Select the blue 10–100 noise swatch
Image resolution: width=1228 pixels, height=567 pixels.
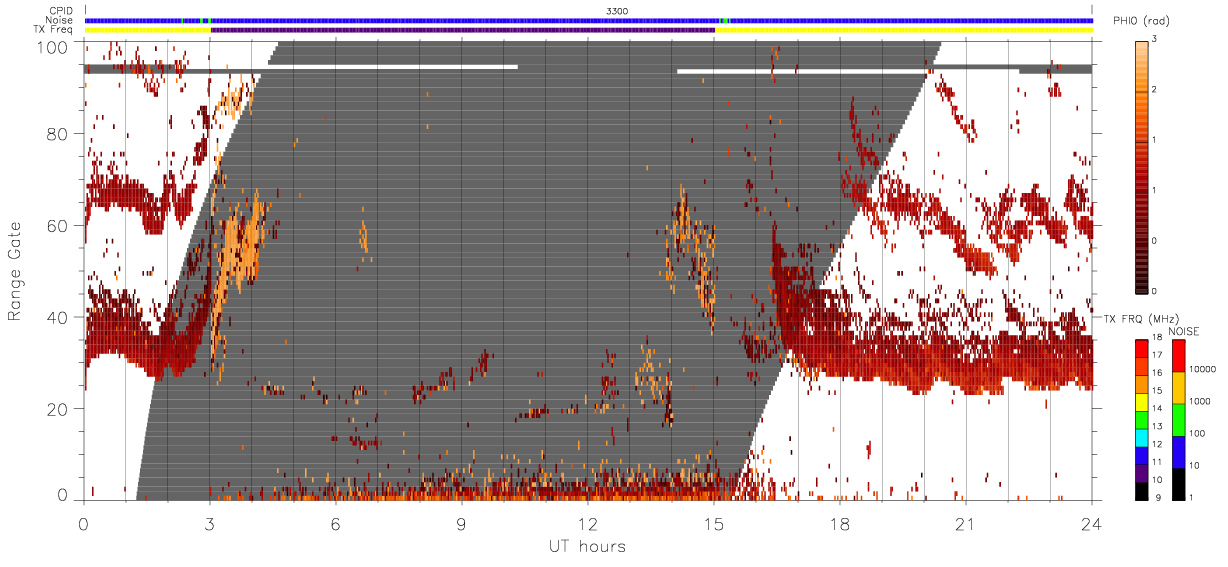[1178, 451]
